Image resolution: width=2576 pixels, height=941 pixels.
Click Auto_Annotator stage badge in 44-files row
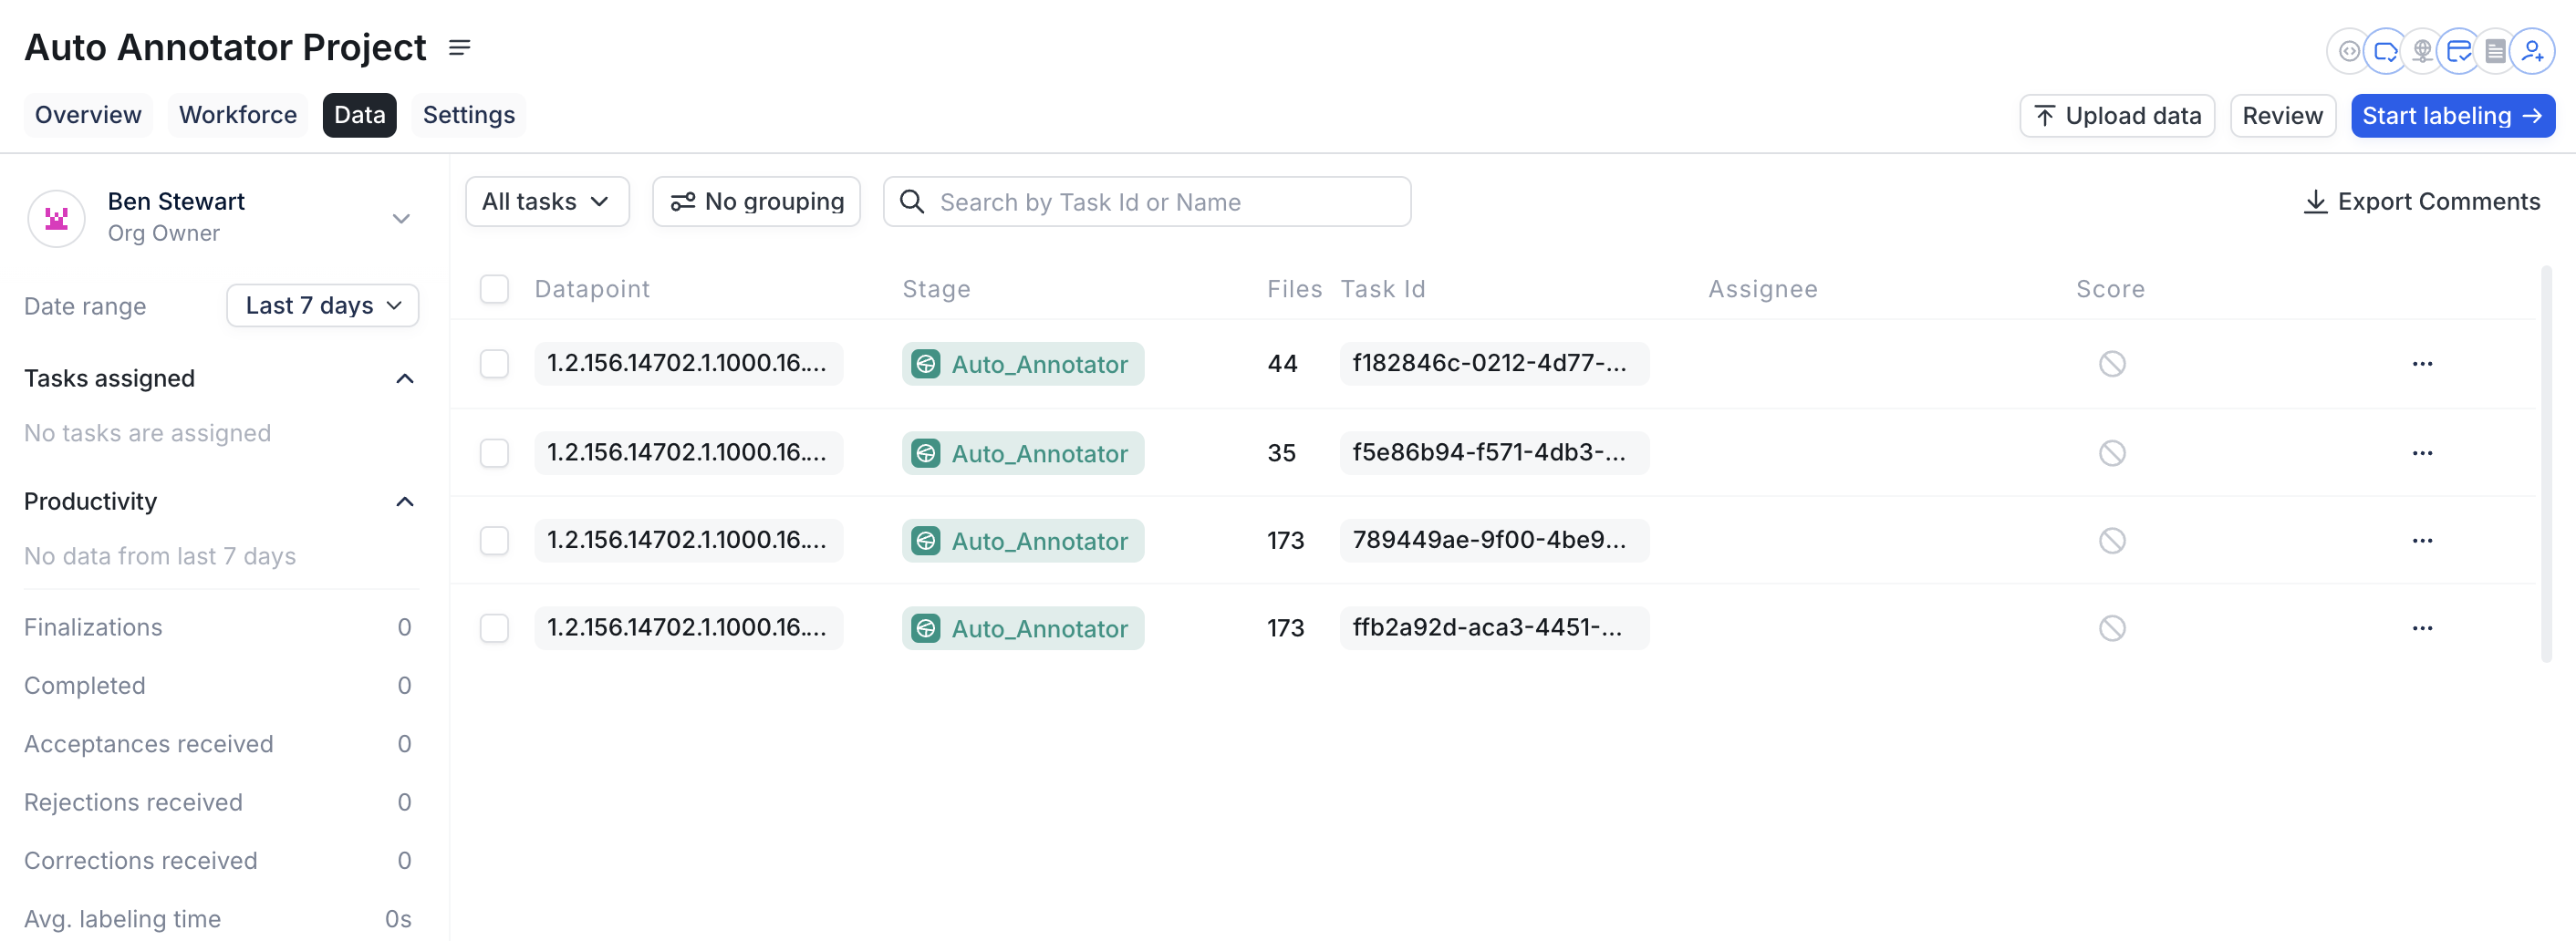click(x=1023, y=364)
